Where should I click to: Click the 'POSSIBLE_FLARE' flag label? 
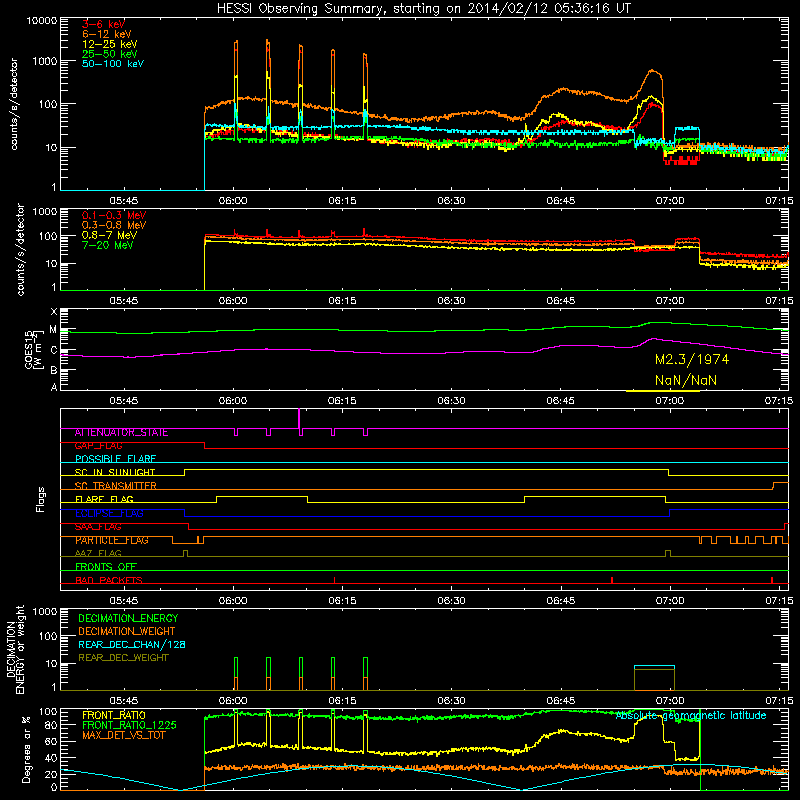tap(115, 459)
